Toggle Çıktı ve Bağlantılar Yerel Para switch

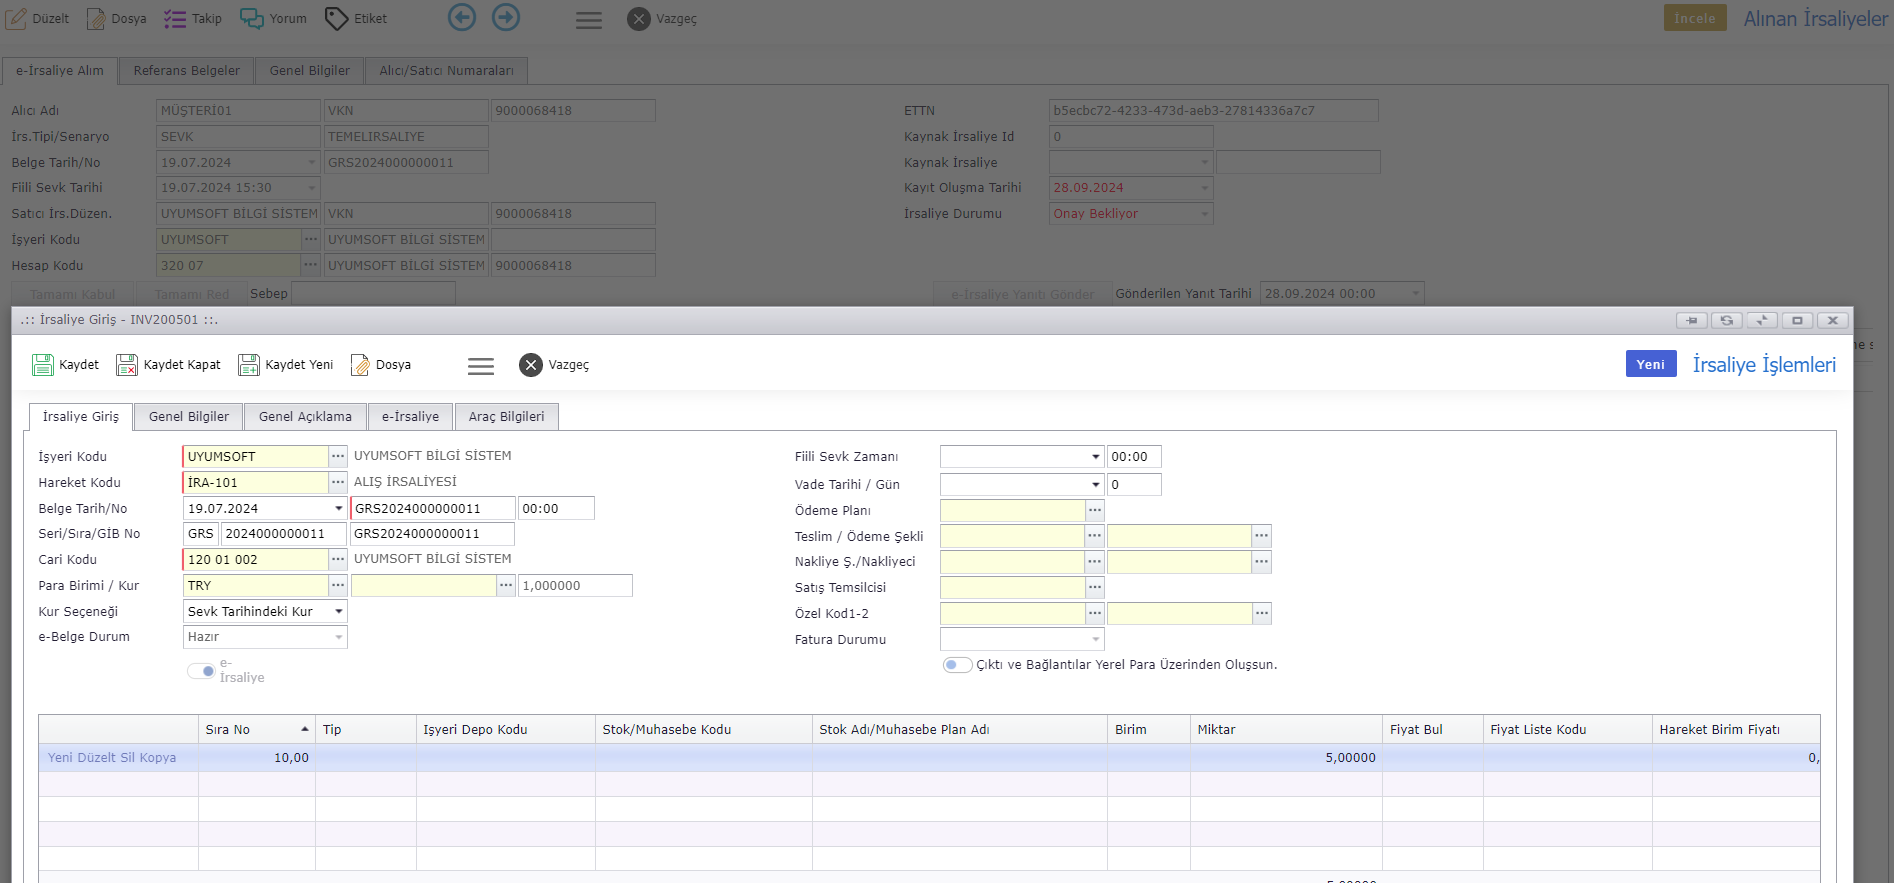tap(957, 665)
